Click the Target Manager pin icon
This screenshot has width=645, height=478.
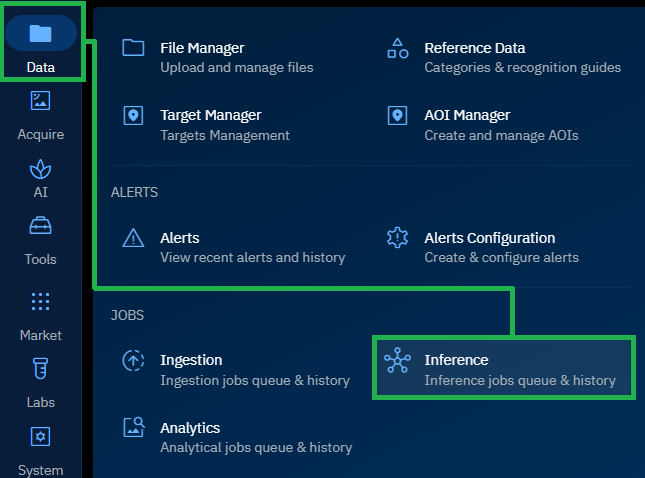[x=133, y=116]
